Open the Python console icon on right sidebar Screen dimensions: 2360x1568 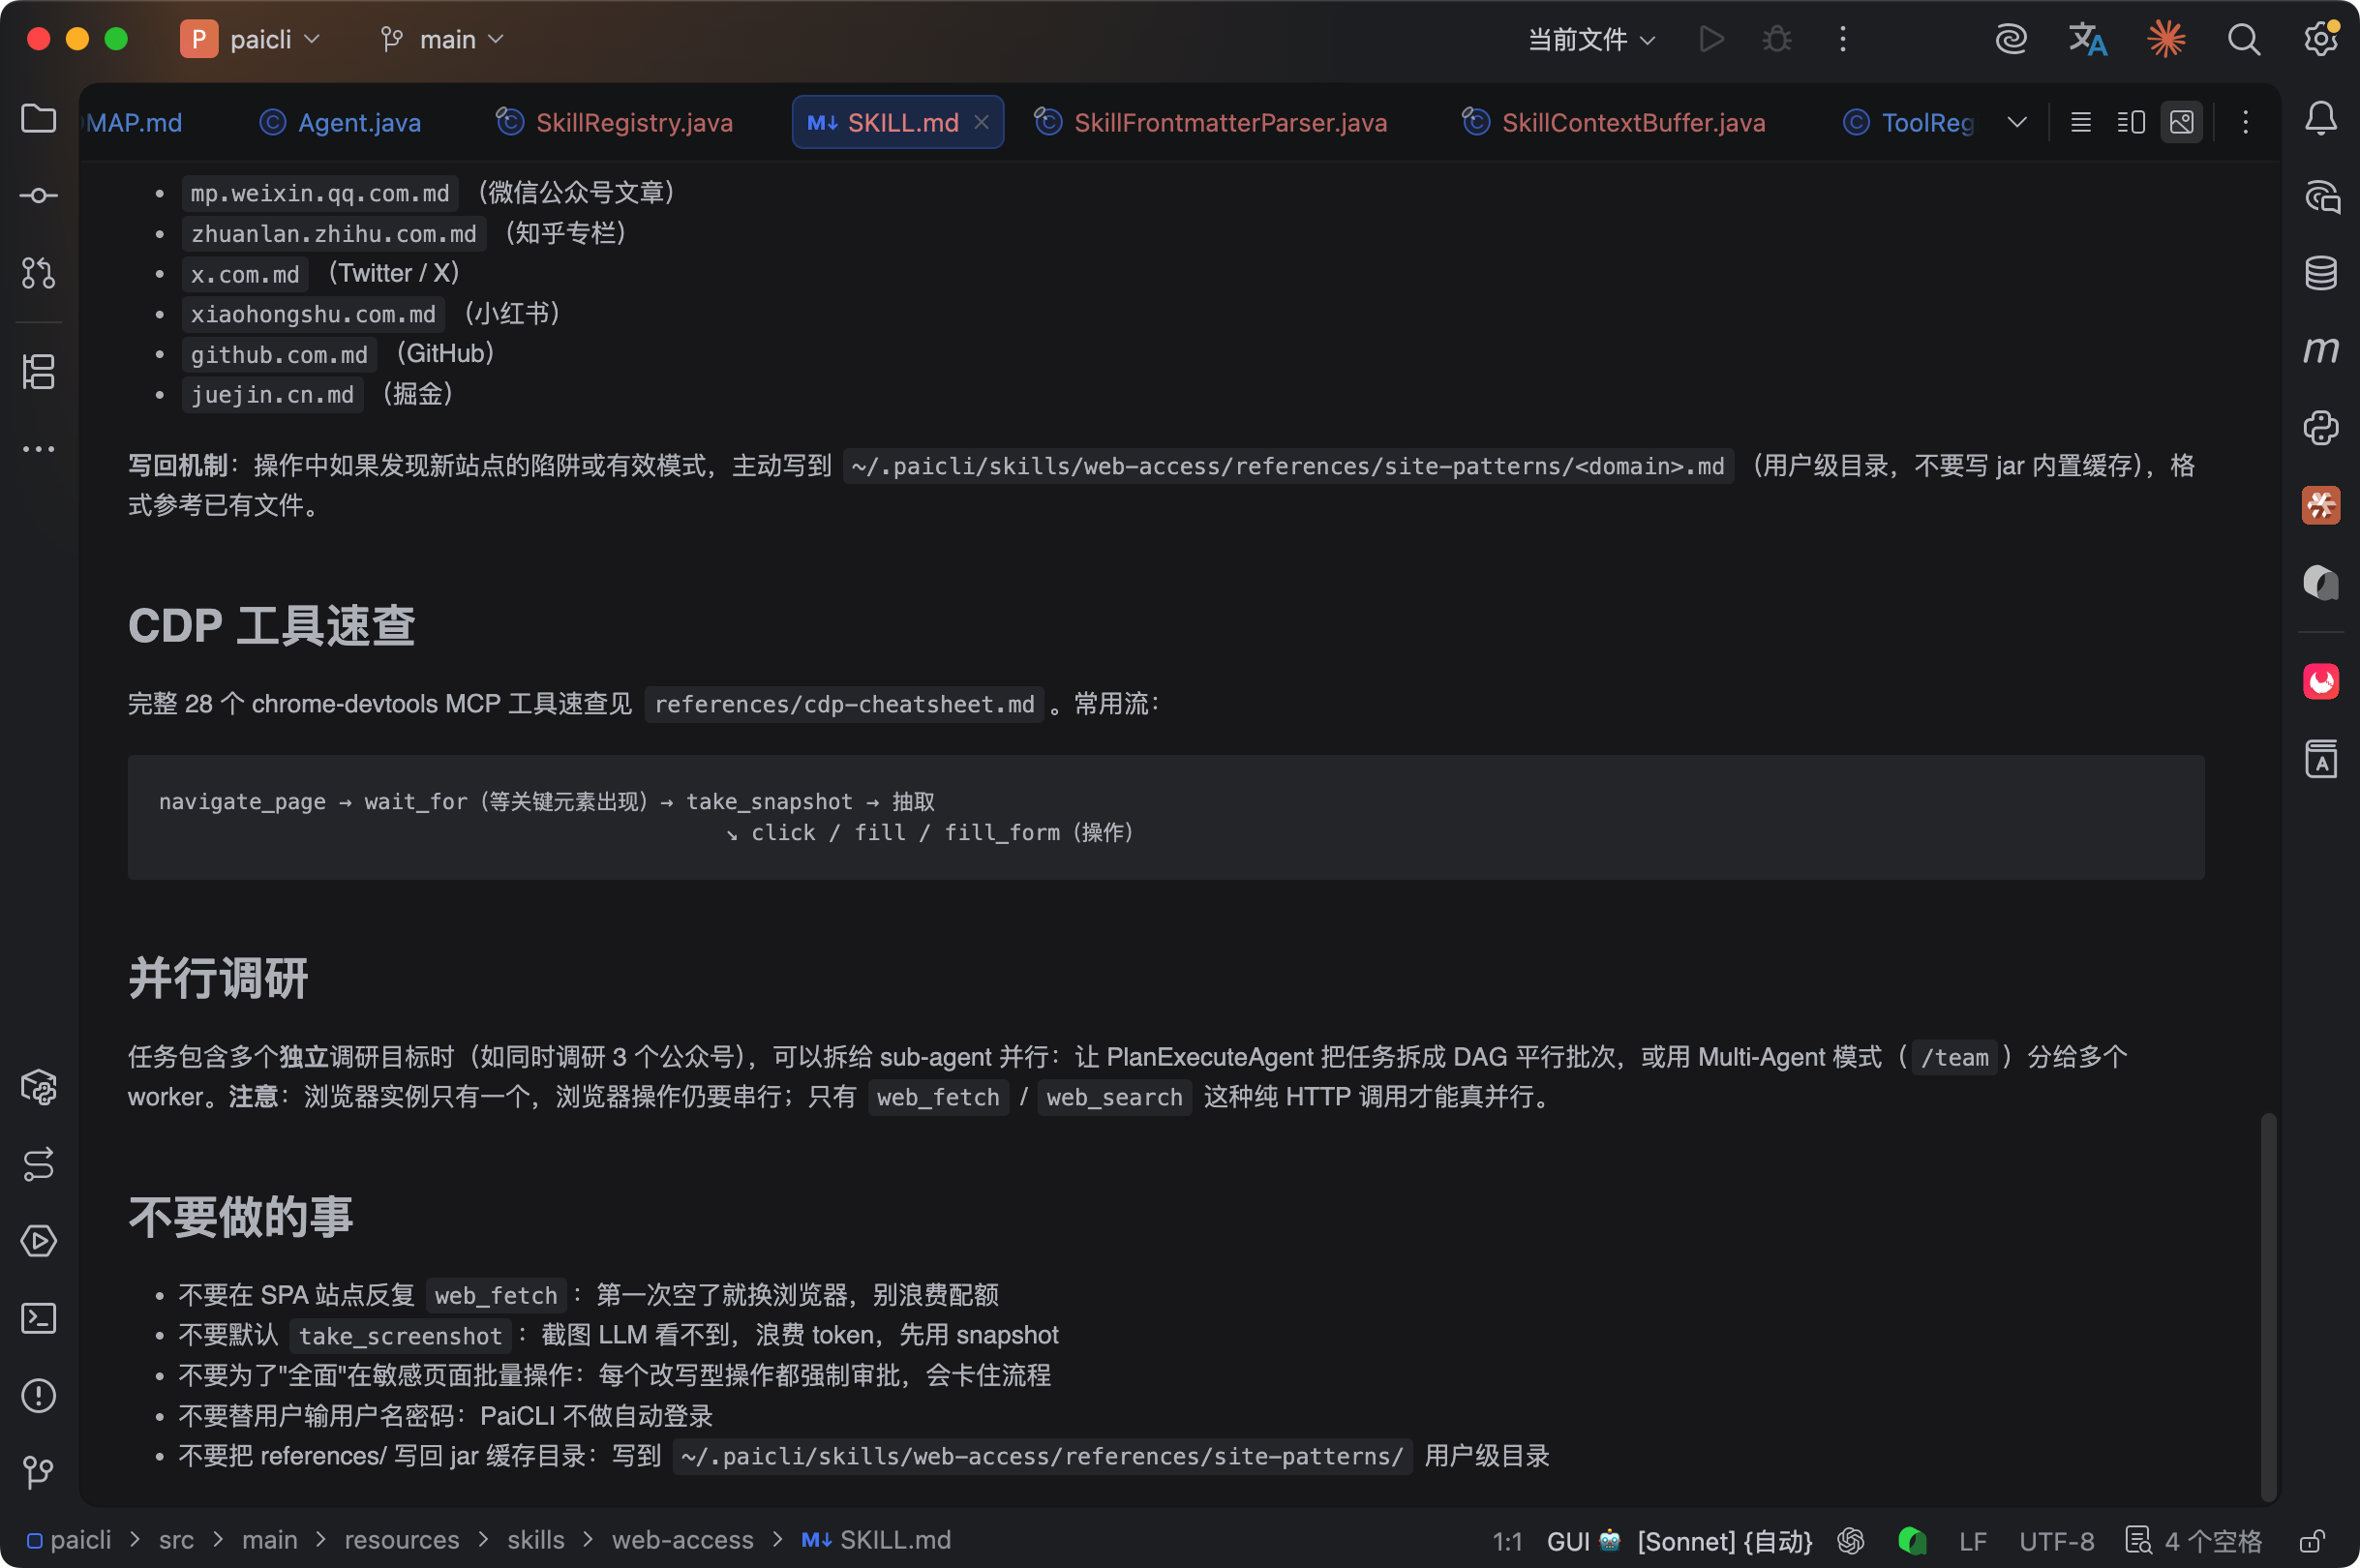[2320, 428]
